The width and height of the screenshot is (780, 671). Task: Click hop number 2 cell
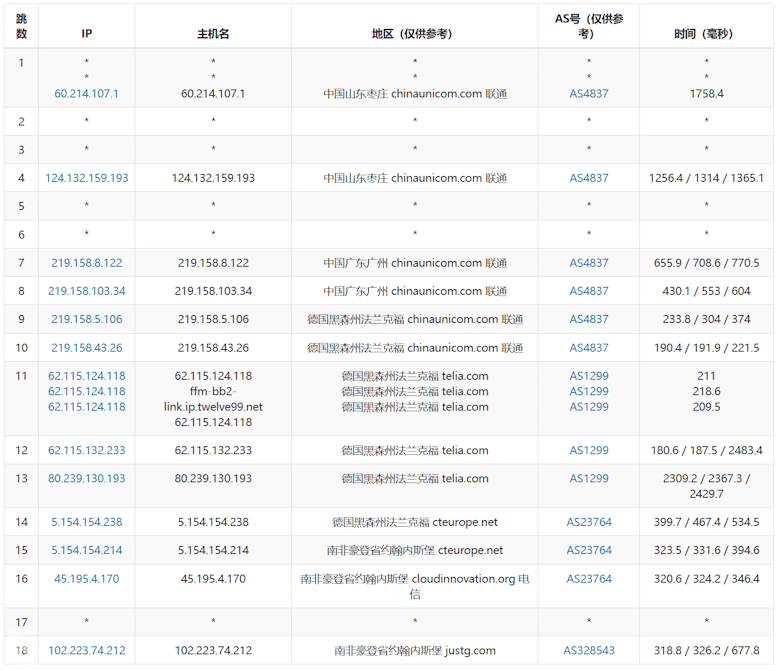click(x=21, y=122)
